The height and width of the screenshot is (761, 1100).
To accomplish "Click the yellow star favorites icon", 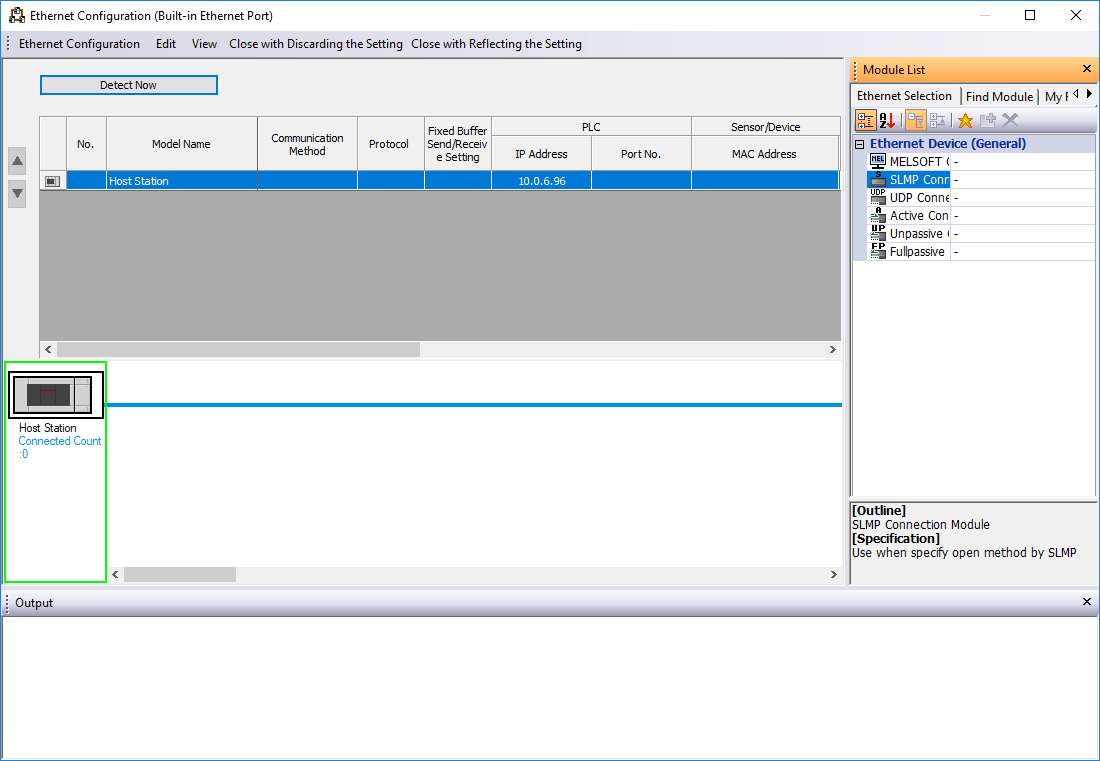I will 965,121.
